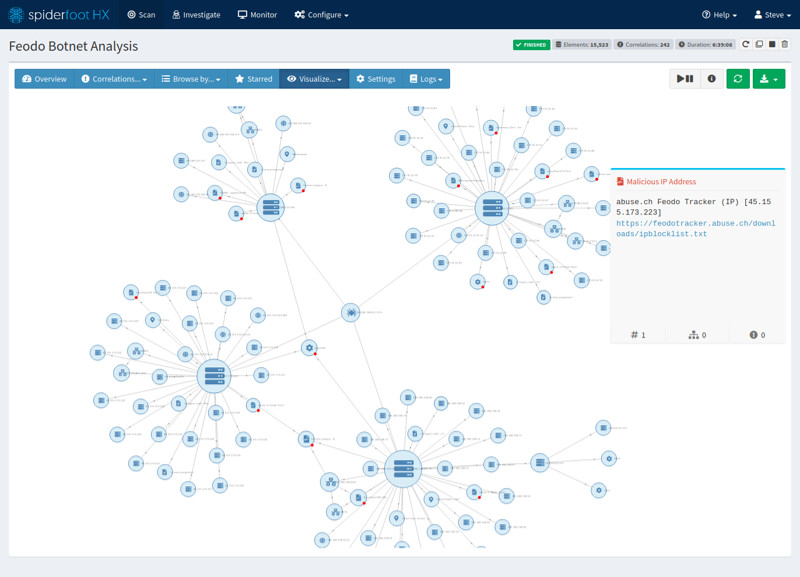Viewport: 800px width, 577px height.
Task: Switch to the Overview tab
Action: (44, 79)
